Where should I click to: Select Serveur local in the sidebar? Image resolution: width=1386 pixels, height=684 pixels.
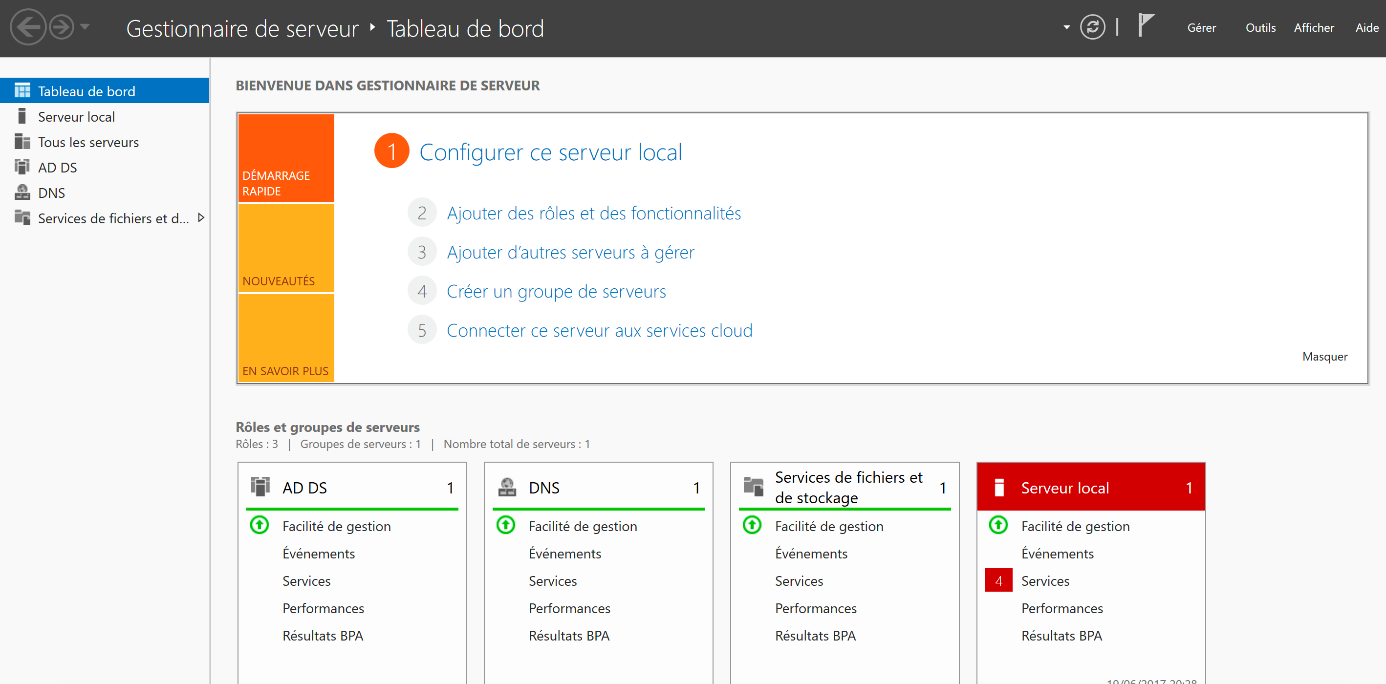(76, 117)
